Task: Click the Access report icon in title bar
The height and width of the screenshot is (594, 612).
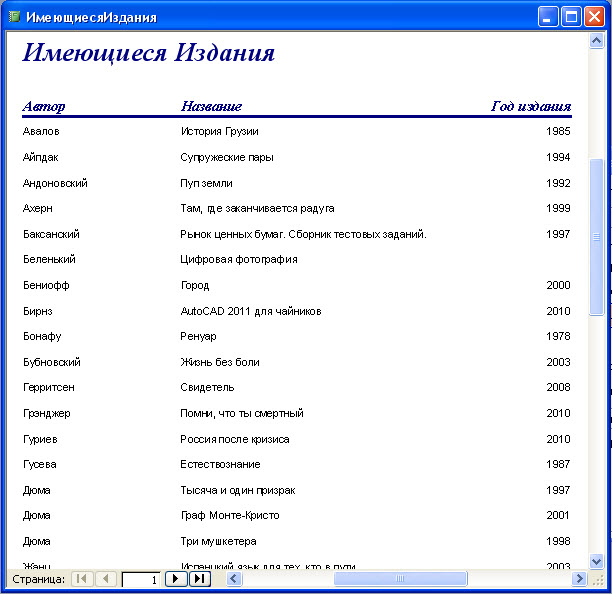Action: pyautogui.click(x=14, y=17)
